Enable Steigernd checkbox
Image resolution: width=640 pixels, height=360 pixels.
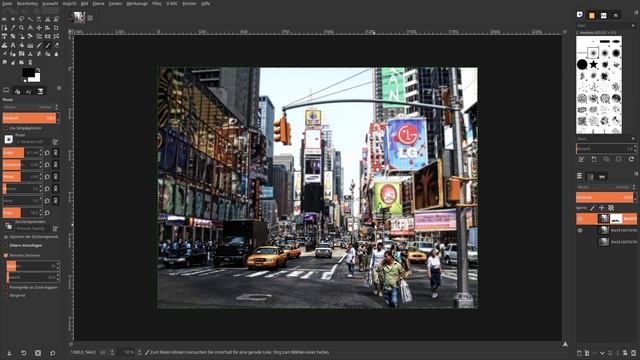point(6,296)
